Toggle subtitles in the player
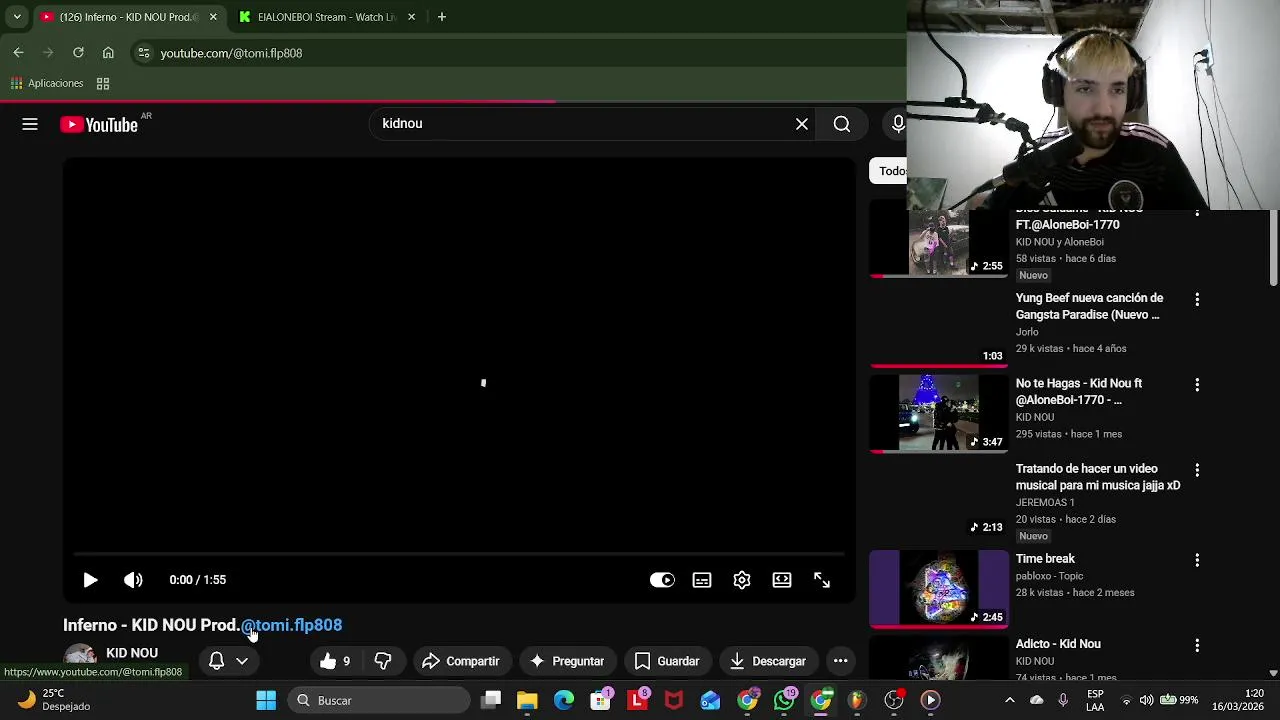1280x720 pixels. click(702, 580)
